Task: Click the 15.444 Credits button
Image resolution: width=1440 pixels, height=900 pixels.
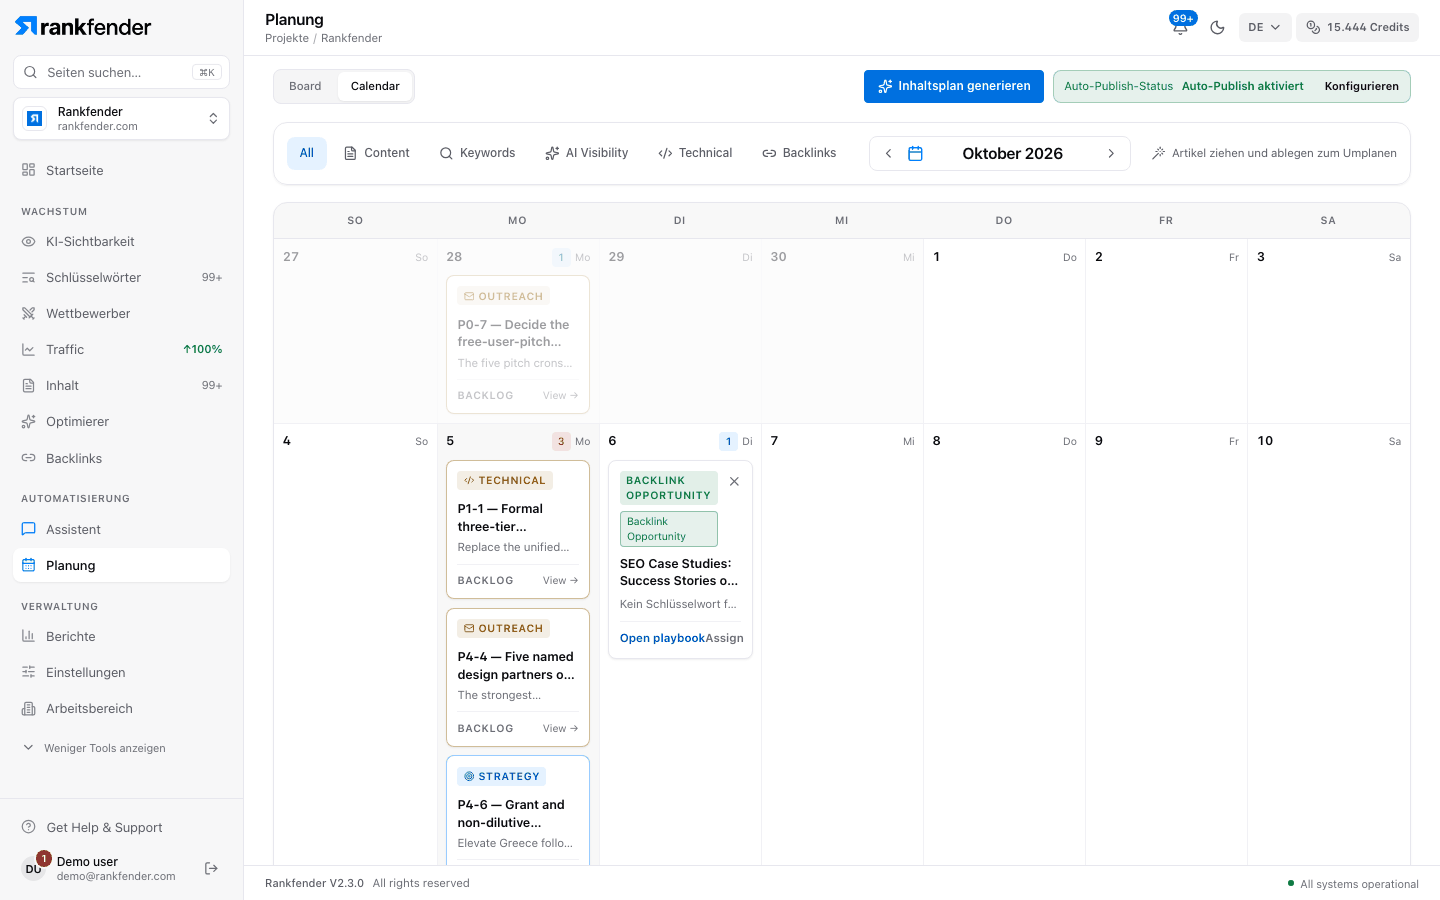Action: coord(1357,27)
